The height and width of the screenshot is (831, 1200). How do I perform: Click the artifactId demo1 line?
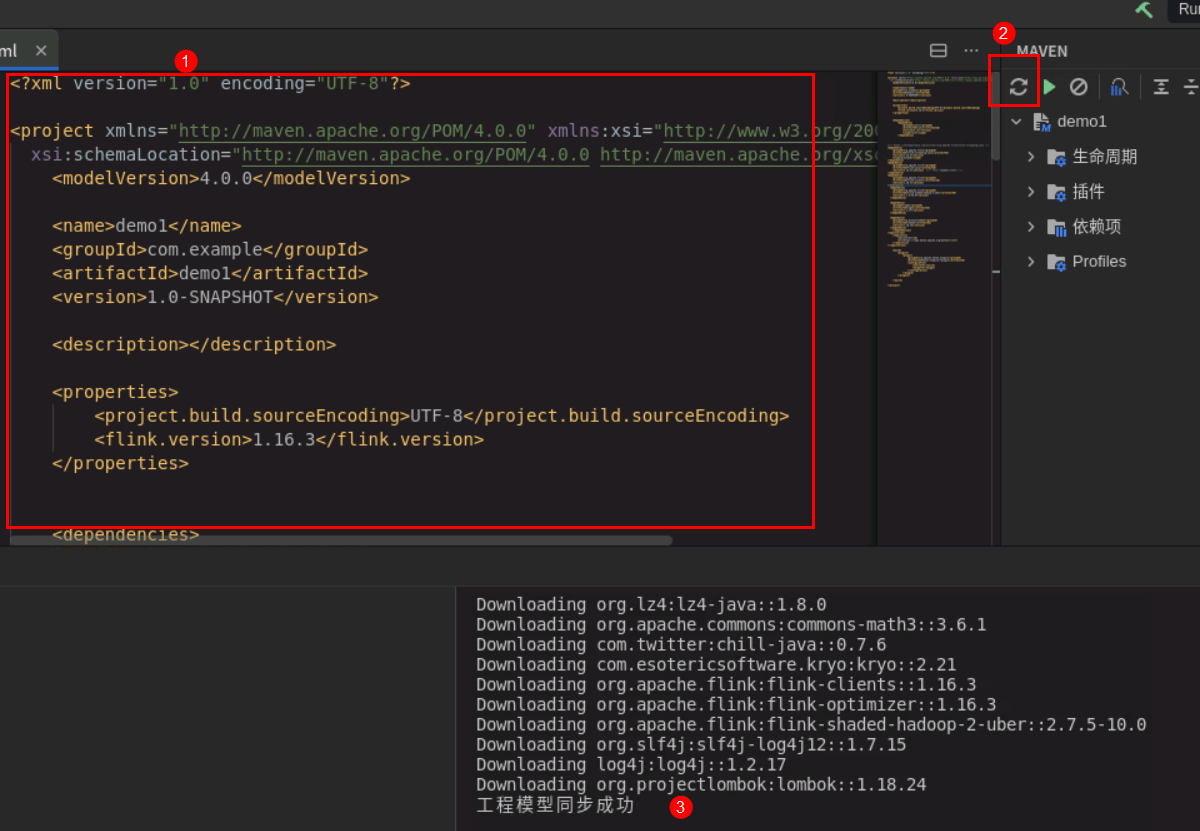[x=210, y=273]
